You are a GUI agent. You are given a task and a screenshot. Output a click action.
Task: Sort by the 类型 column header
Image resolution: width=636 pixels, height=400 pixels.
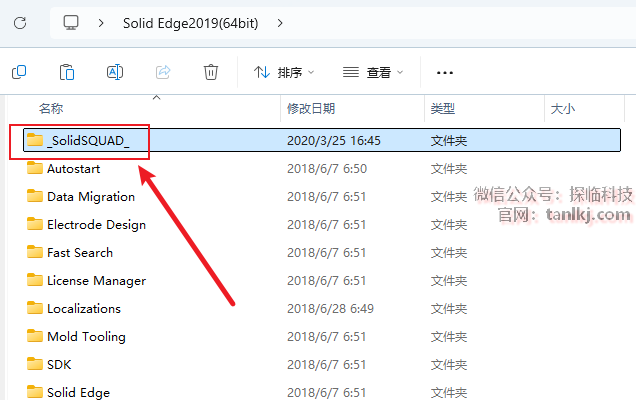coord(443,109)
